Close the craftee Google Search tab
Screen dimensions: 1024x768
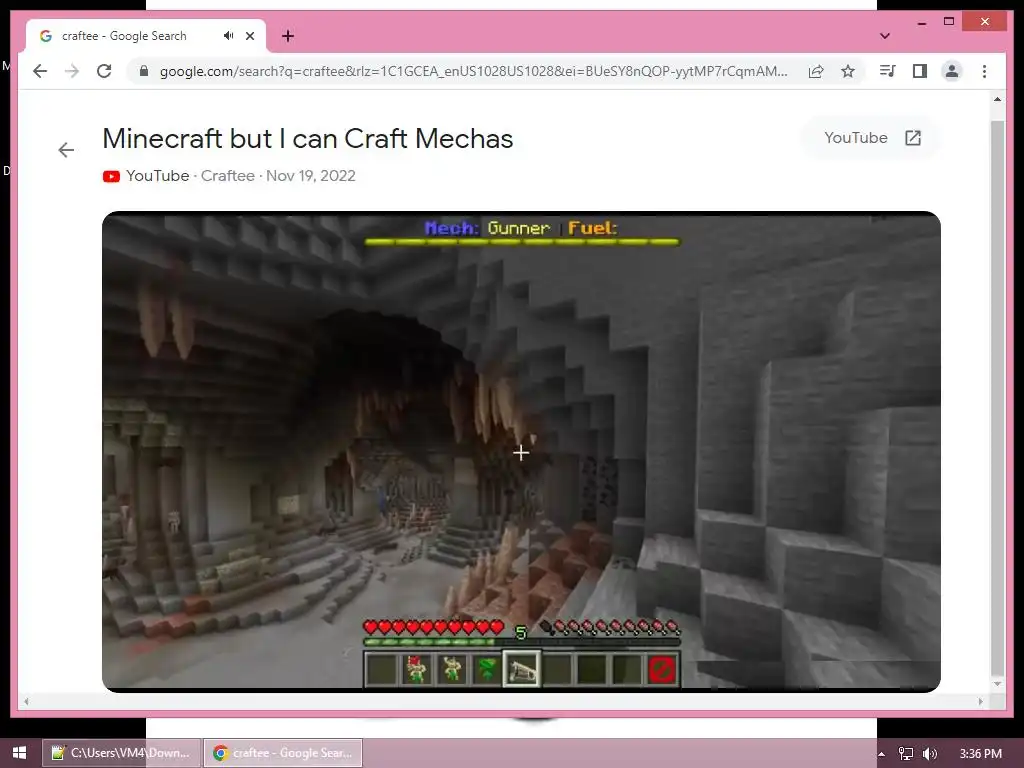pyautogui.click(x=250, y=36)
